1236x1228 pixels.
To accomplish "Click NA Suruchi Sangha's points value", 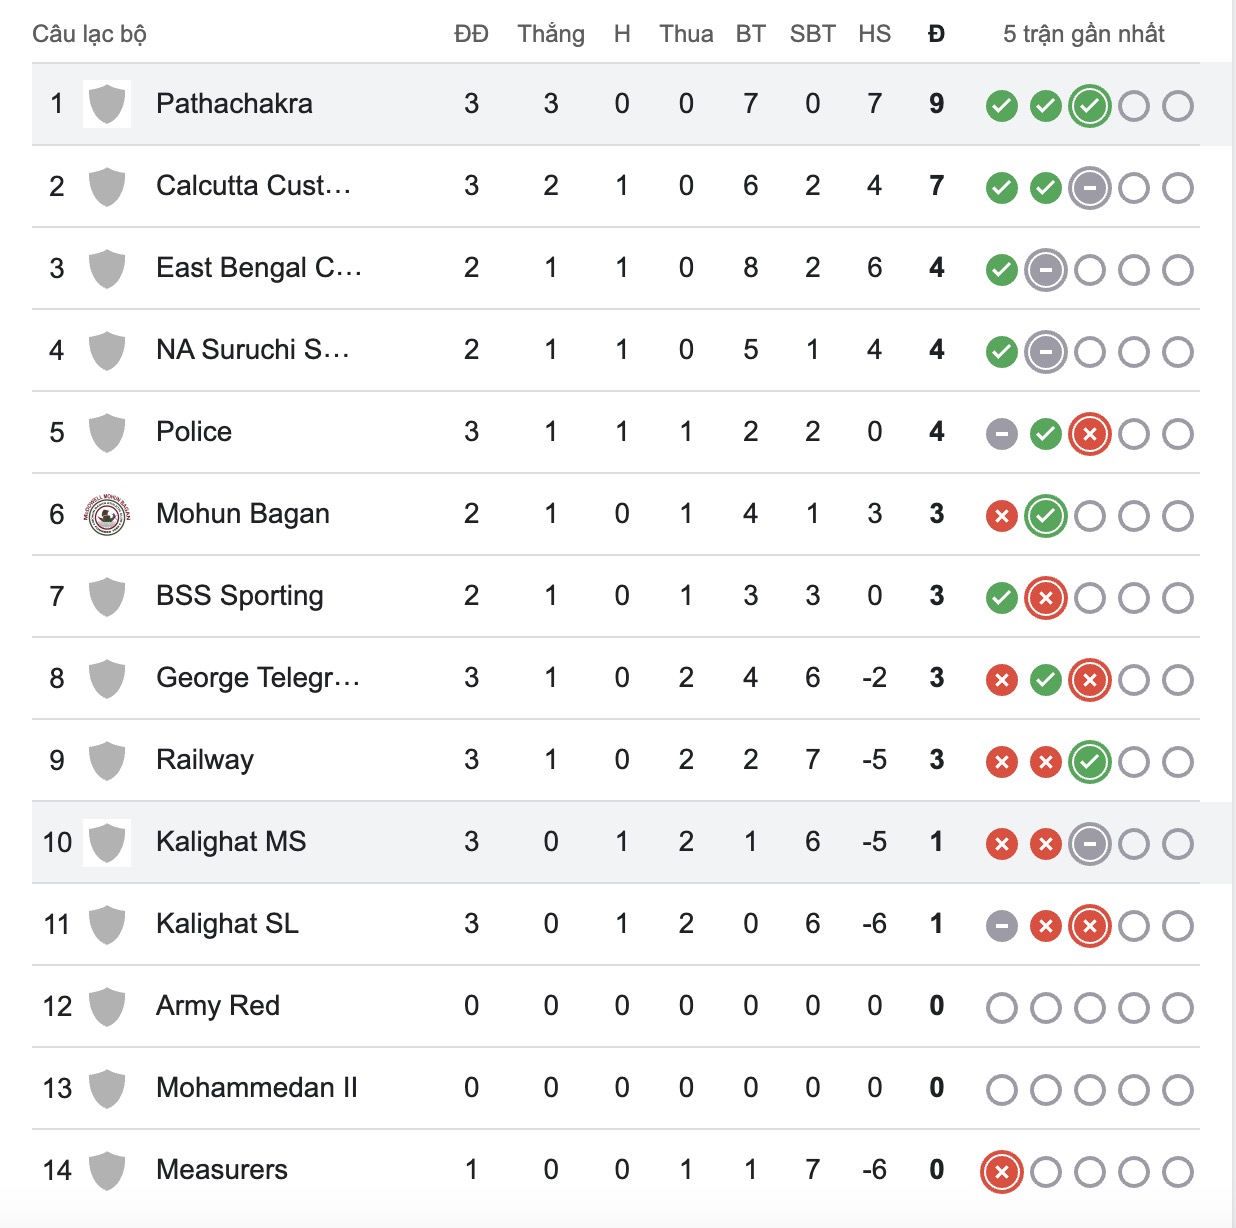I will [936, 350].
